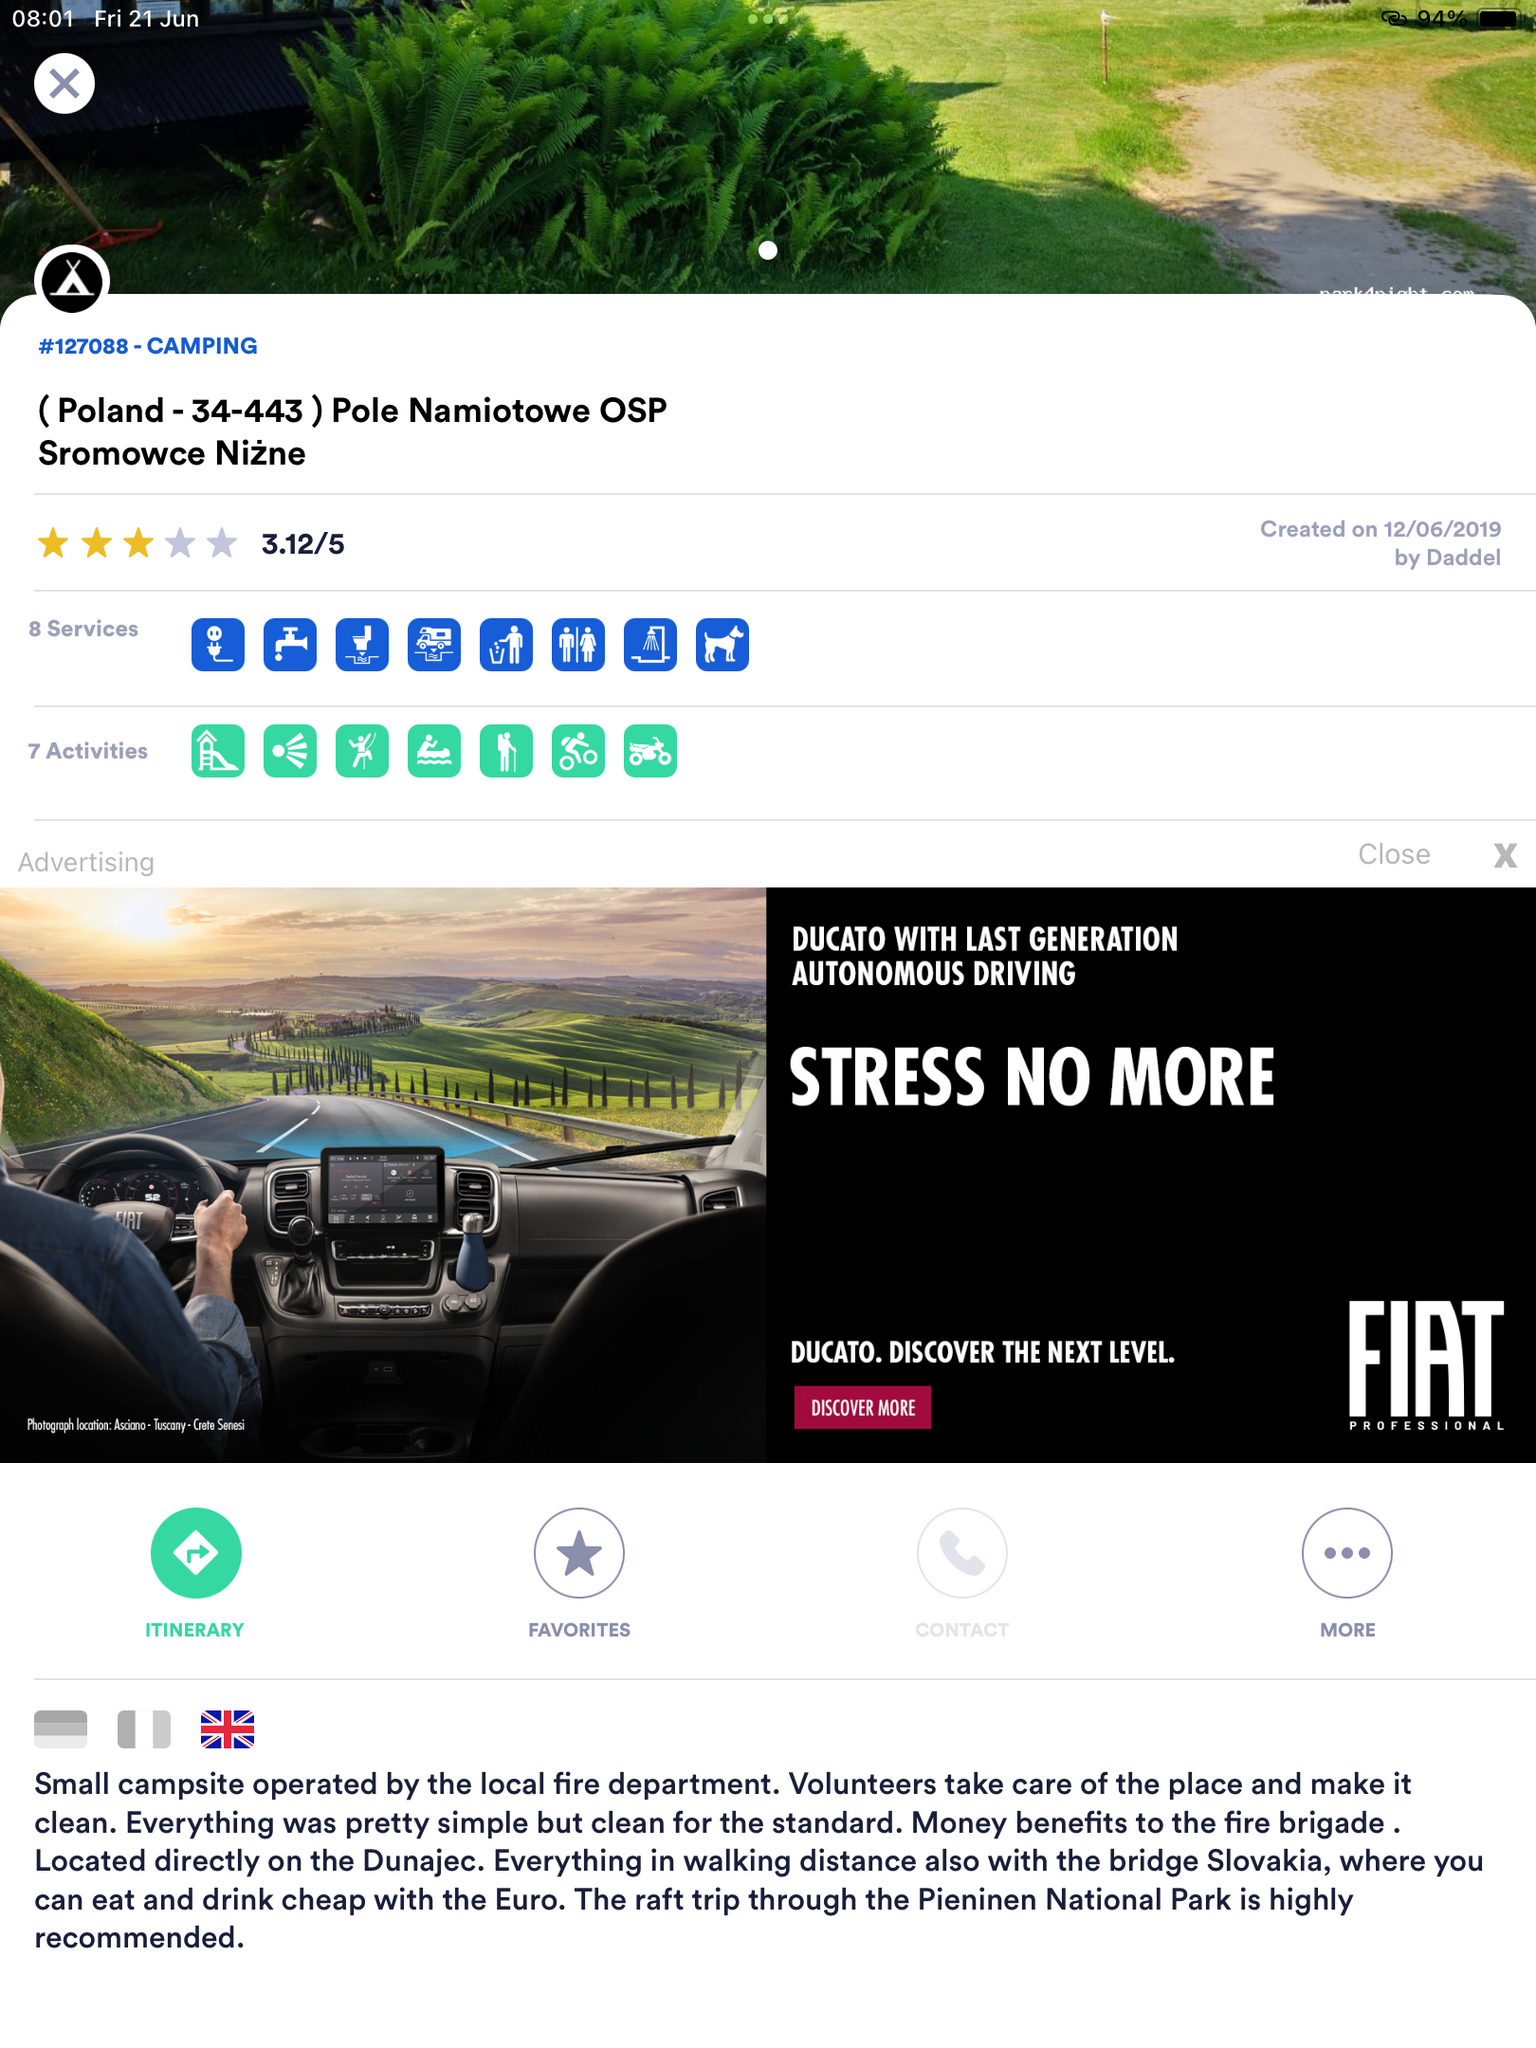
Task: Tap the playground activity icon
Action: click(218, 751)
